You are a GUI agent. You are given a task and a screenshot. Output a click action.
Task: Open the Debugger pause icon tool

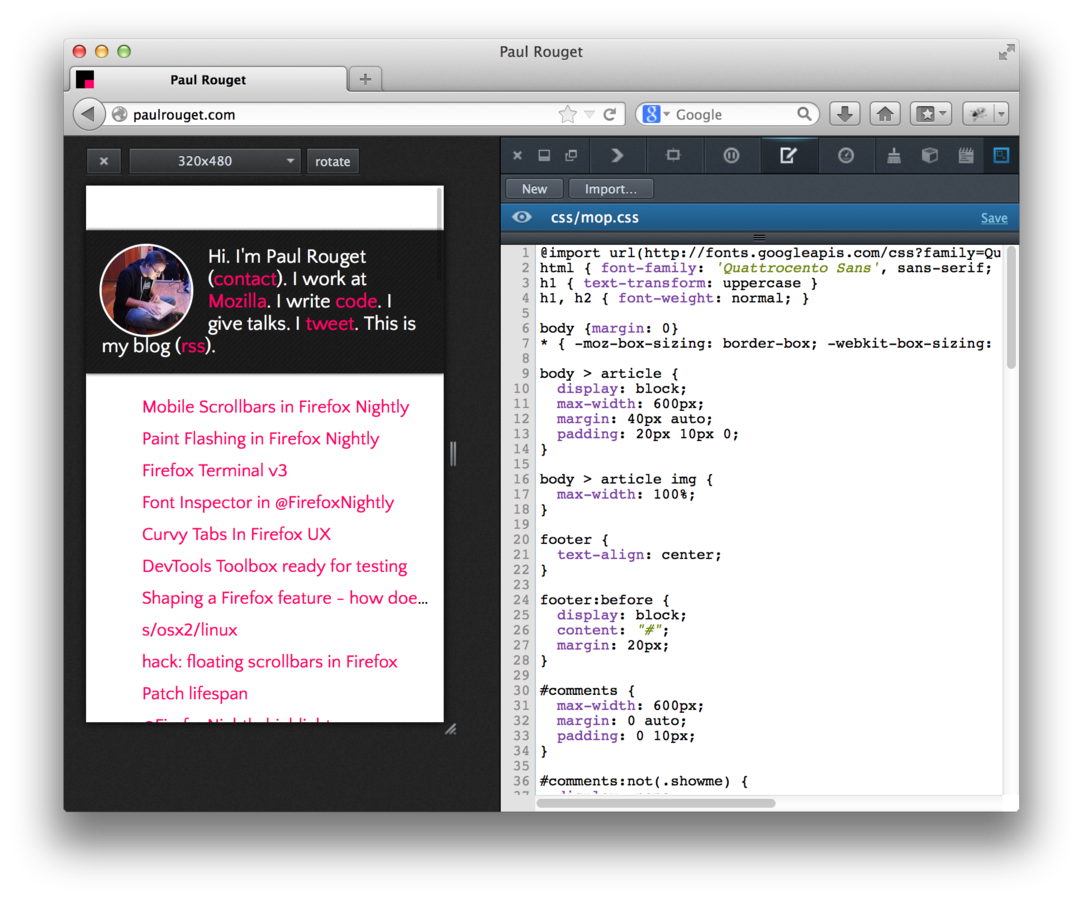tap(731, 155)
